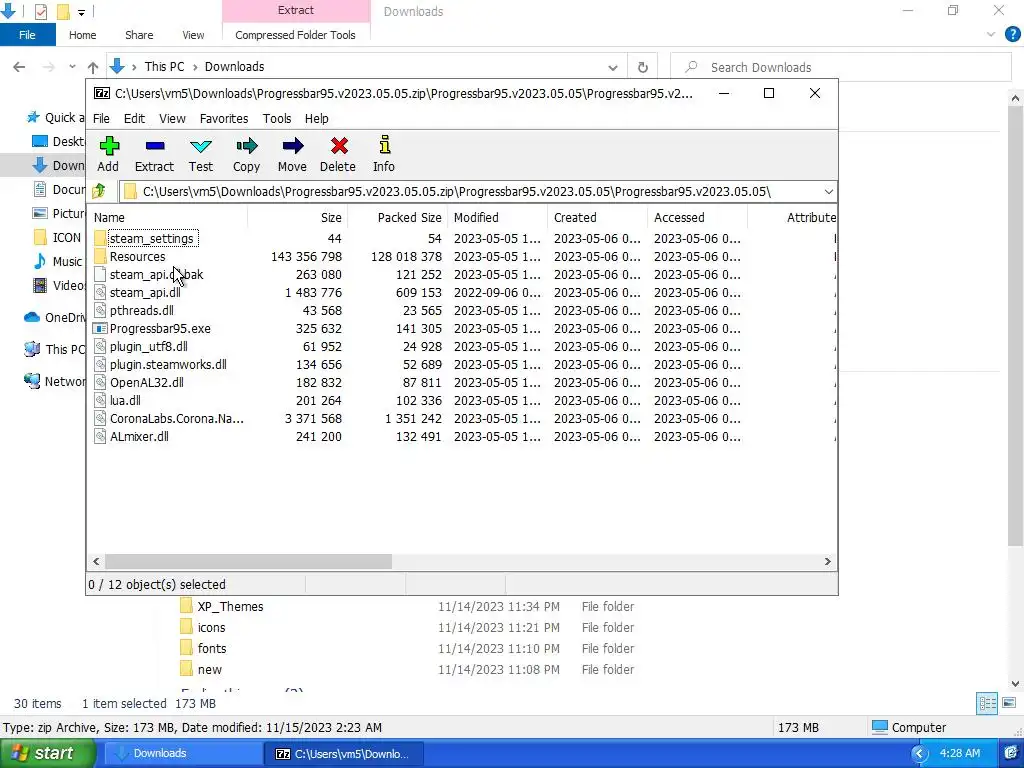Select OpenAL32.dll file
This screenshot has width=1024, height=768.
coord(146,382)
